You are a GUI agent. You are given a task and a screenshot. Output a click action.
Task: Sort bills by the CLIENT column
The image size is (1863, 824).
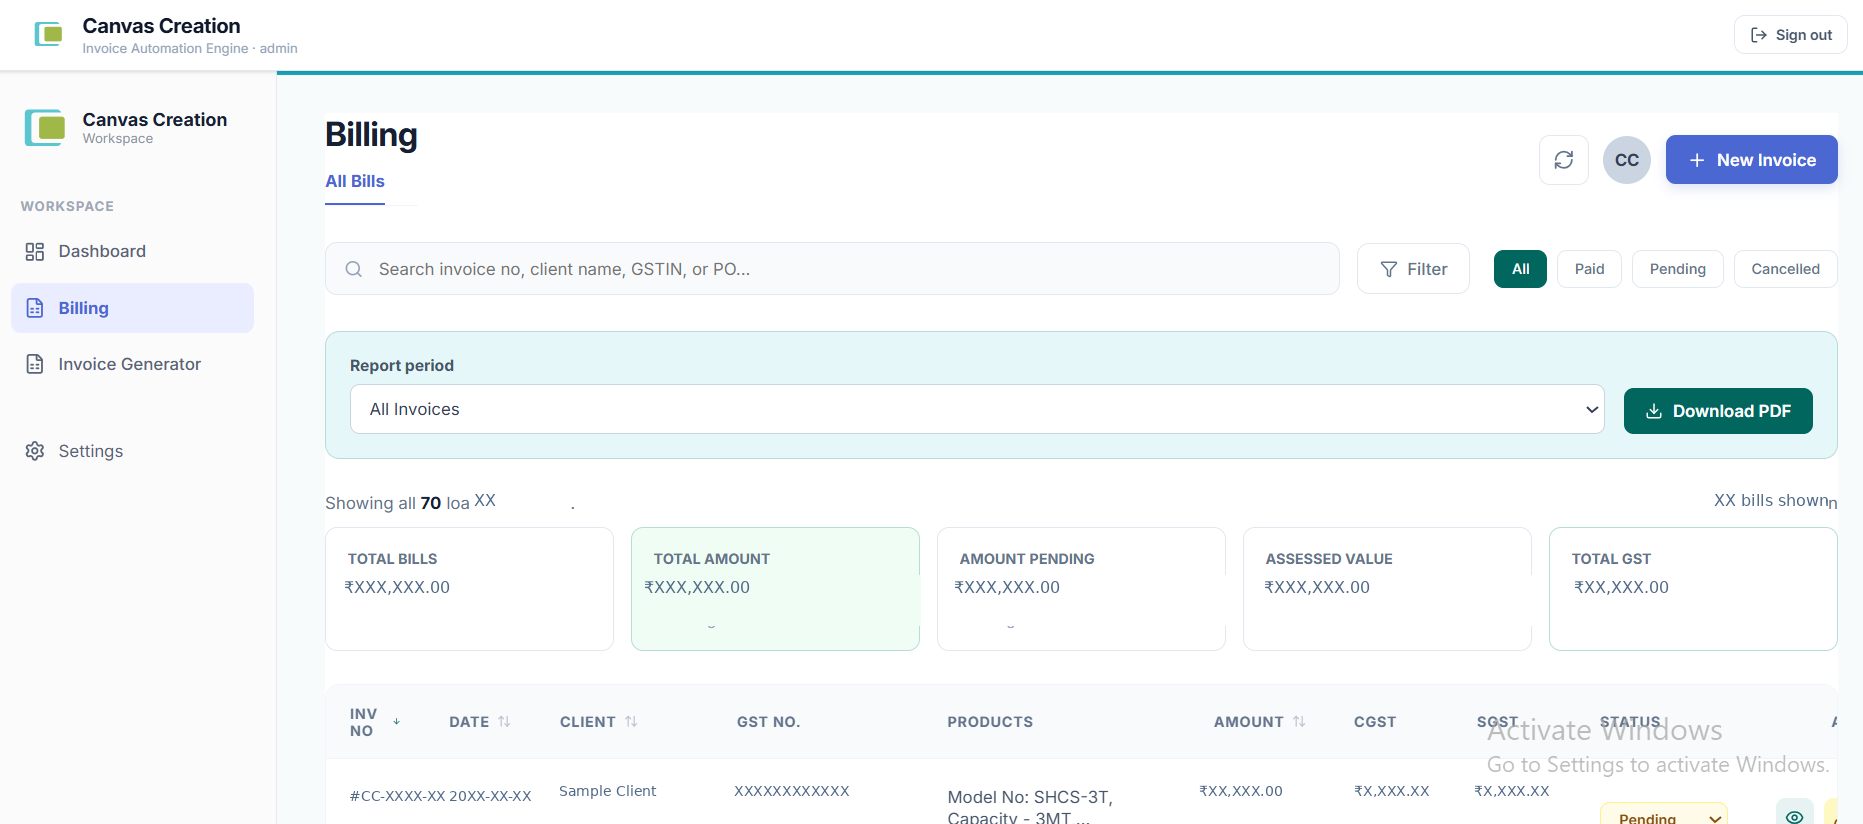pyautogui.click(x=599, y=722)
